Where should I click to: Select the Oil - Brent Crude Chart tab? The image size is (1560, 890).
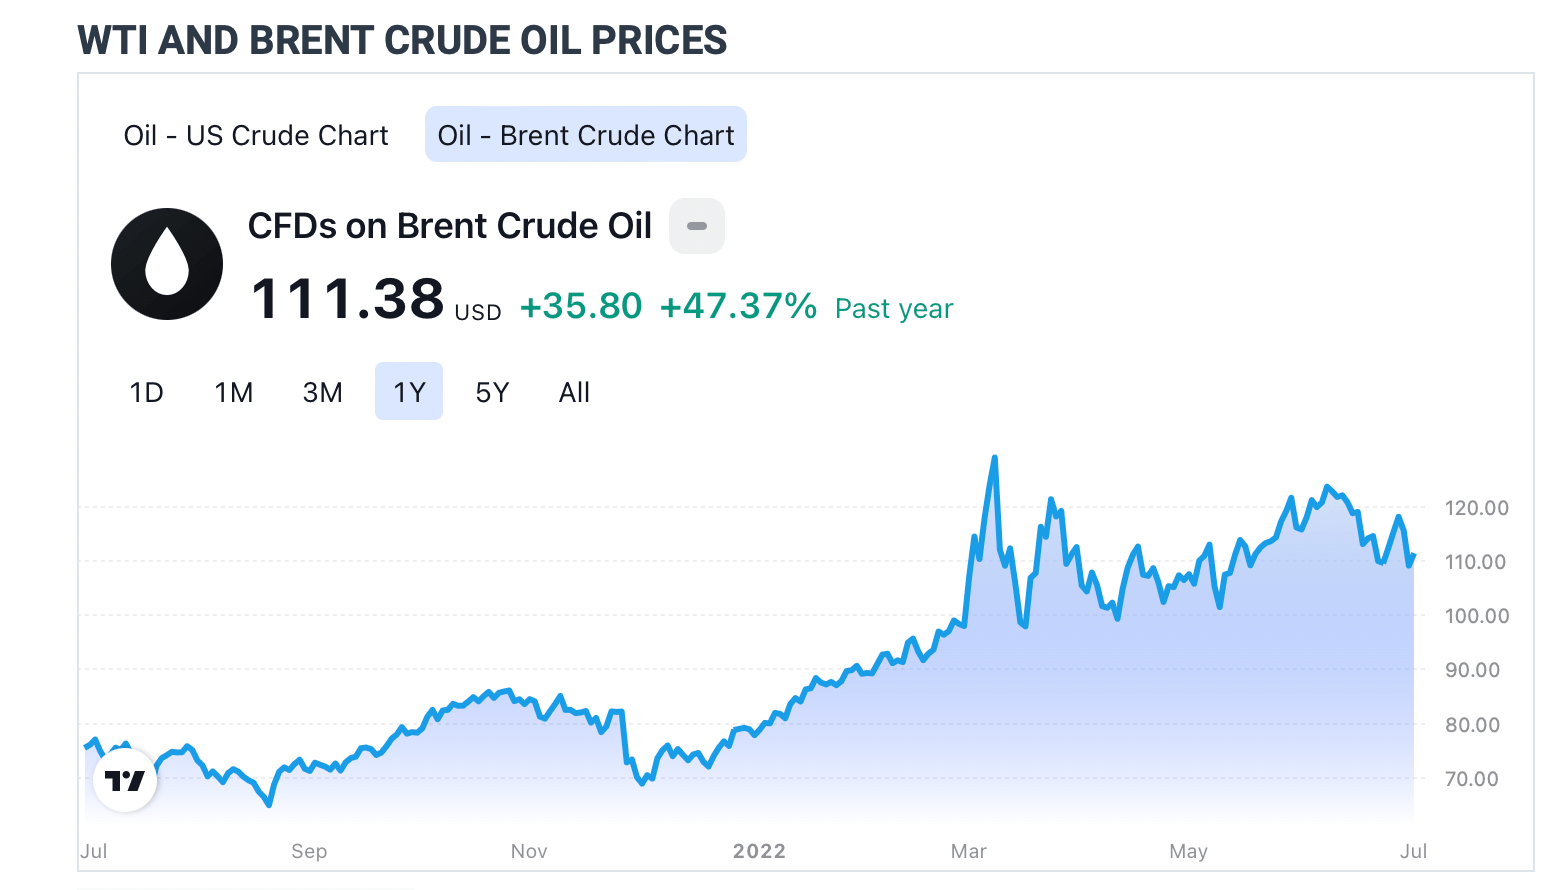(586, 135)
